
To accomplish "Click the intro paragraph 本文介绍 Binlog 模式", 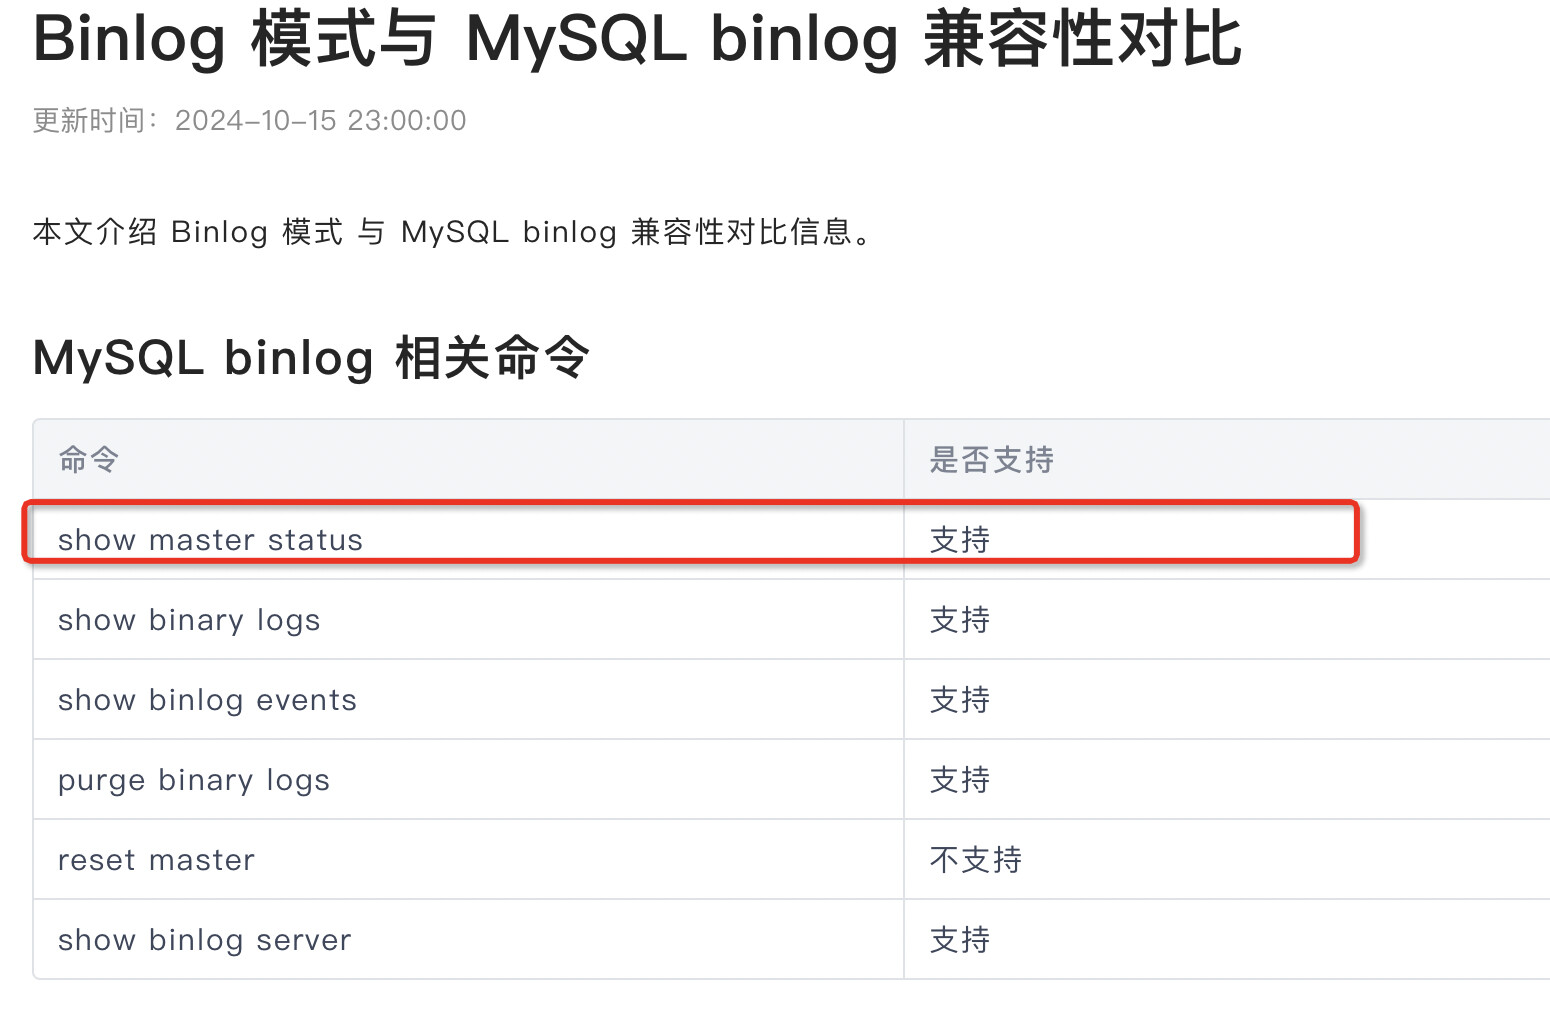I will point(453,232).
